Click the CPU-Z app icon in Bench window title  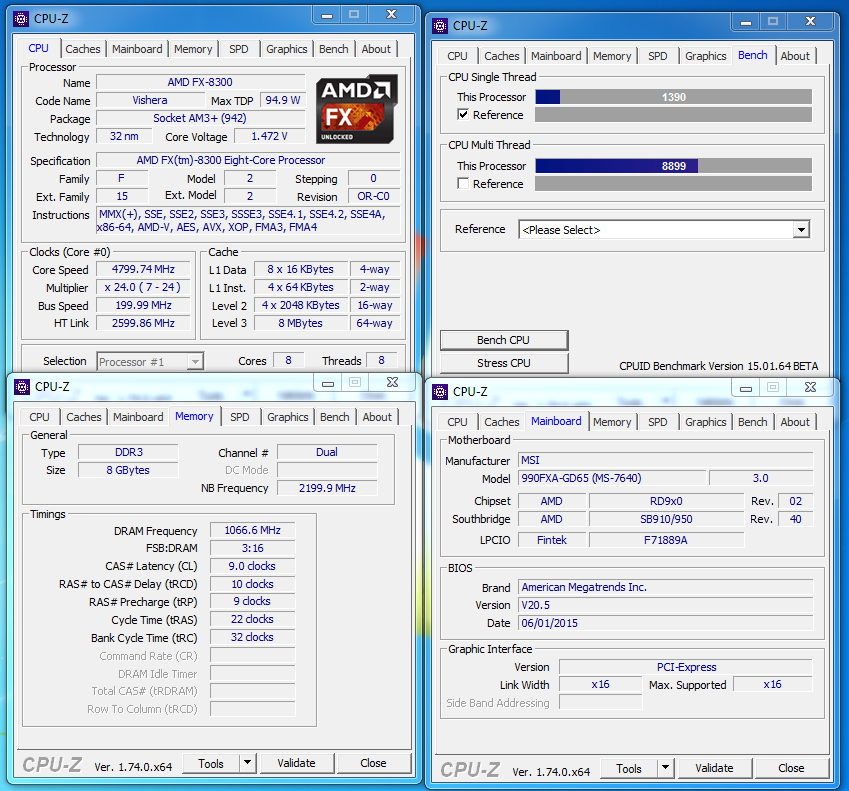(x=440, y=26)
